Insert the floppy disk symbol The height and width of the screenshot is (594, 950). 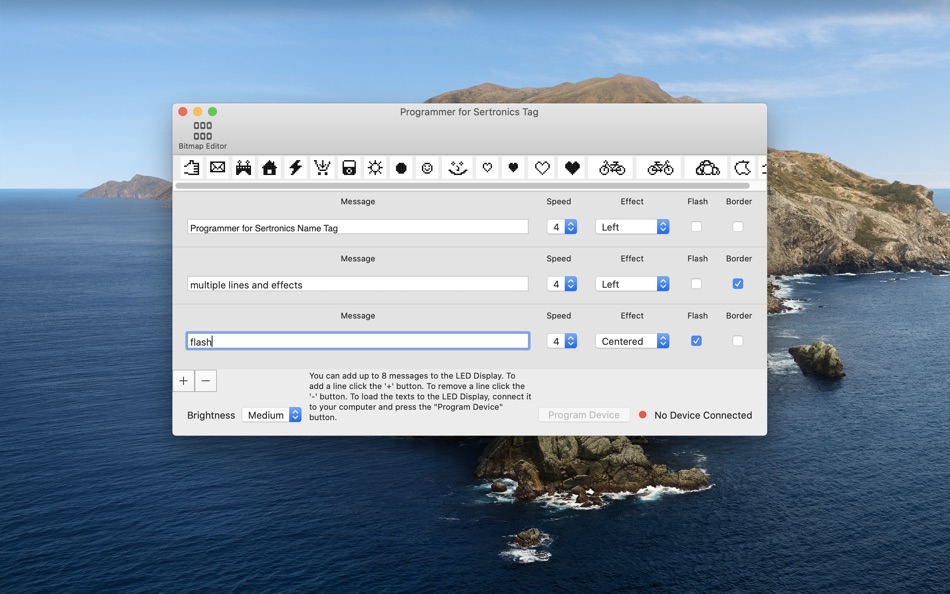[x=349, y=168]
